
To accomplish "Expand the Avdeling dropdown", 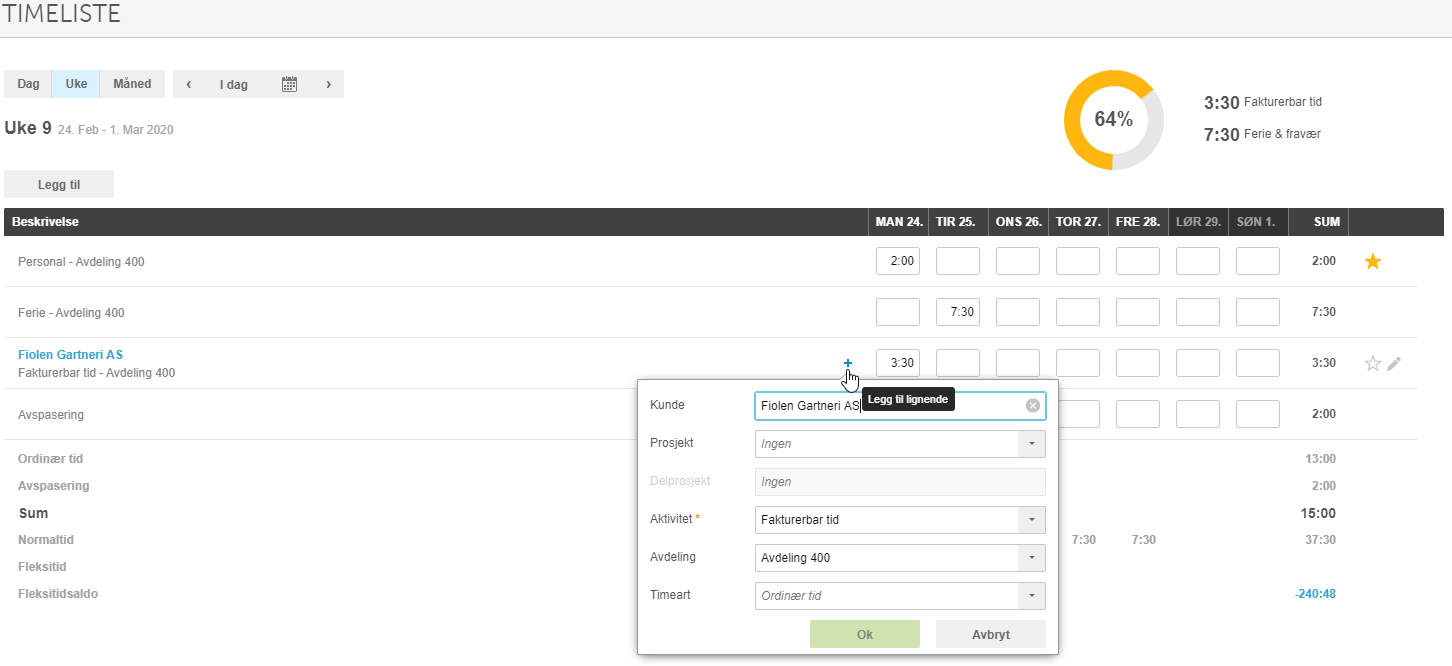I will [1031, 558].
